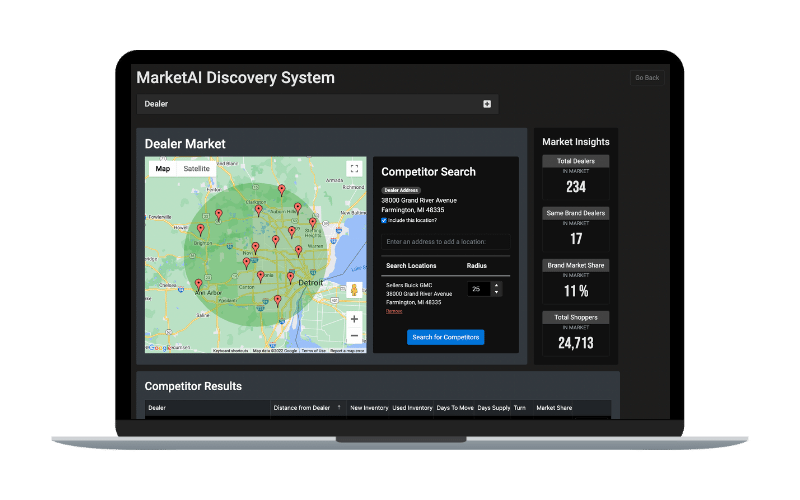Image resolution: width=800 pixels, height=500 pixels.
Task: Click Report a map error link
Action: tap(347, 351)
